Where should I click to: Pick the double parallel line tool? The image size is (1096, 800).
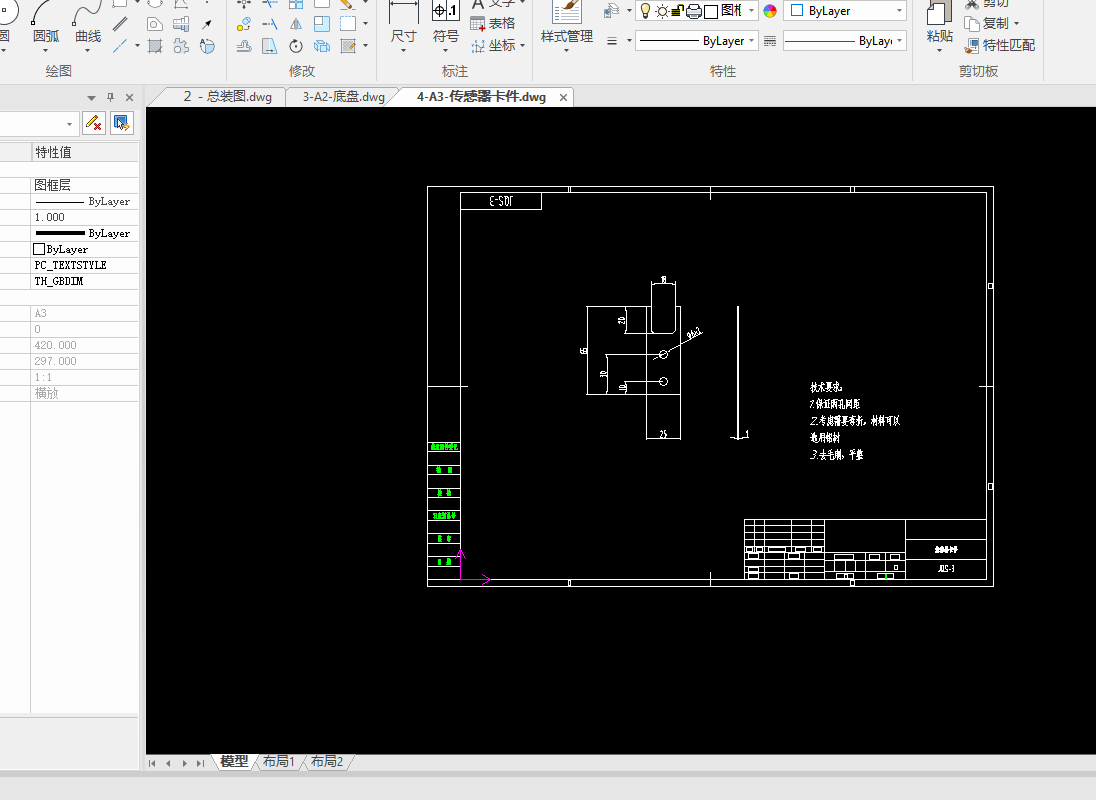[x=120, y=24]
